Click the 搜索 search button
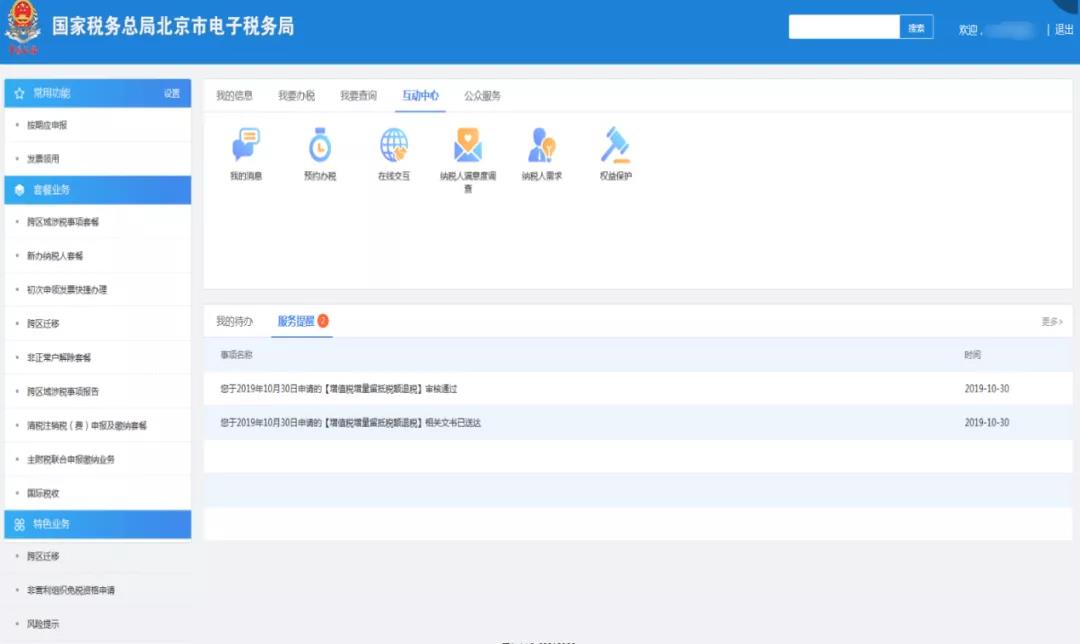The height and width of the screenshot is (644, 1080). pos(915,27)
